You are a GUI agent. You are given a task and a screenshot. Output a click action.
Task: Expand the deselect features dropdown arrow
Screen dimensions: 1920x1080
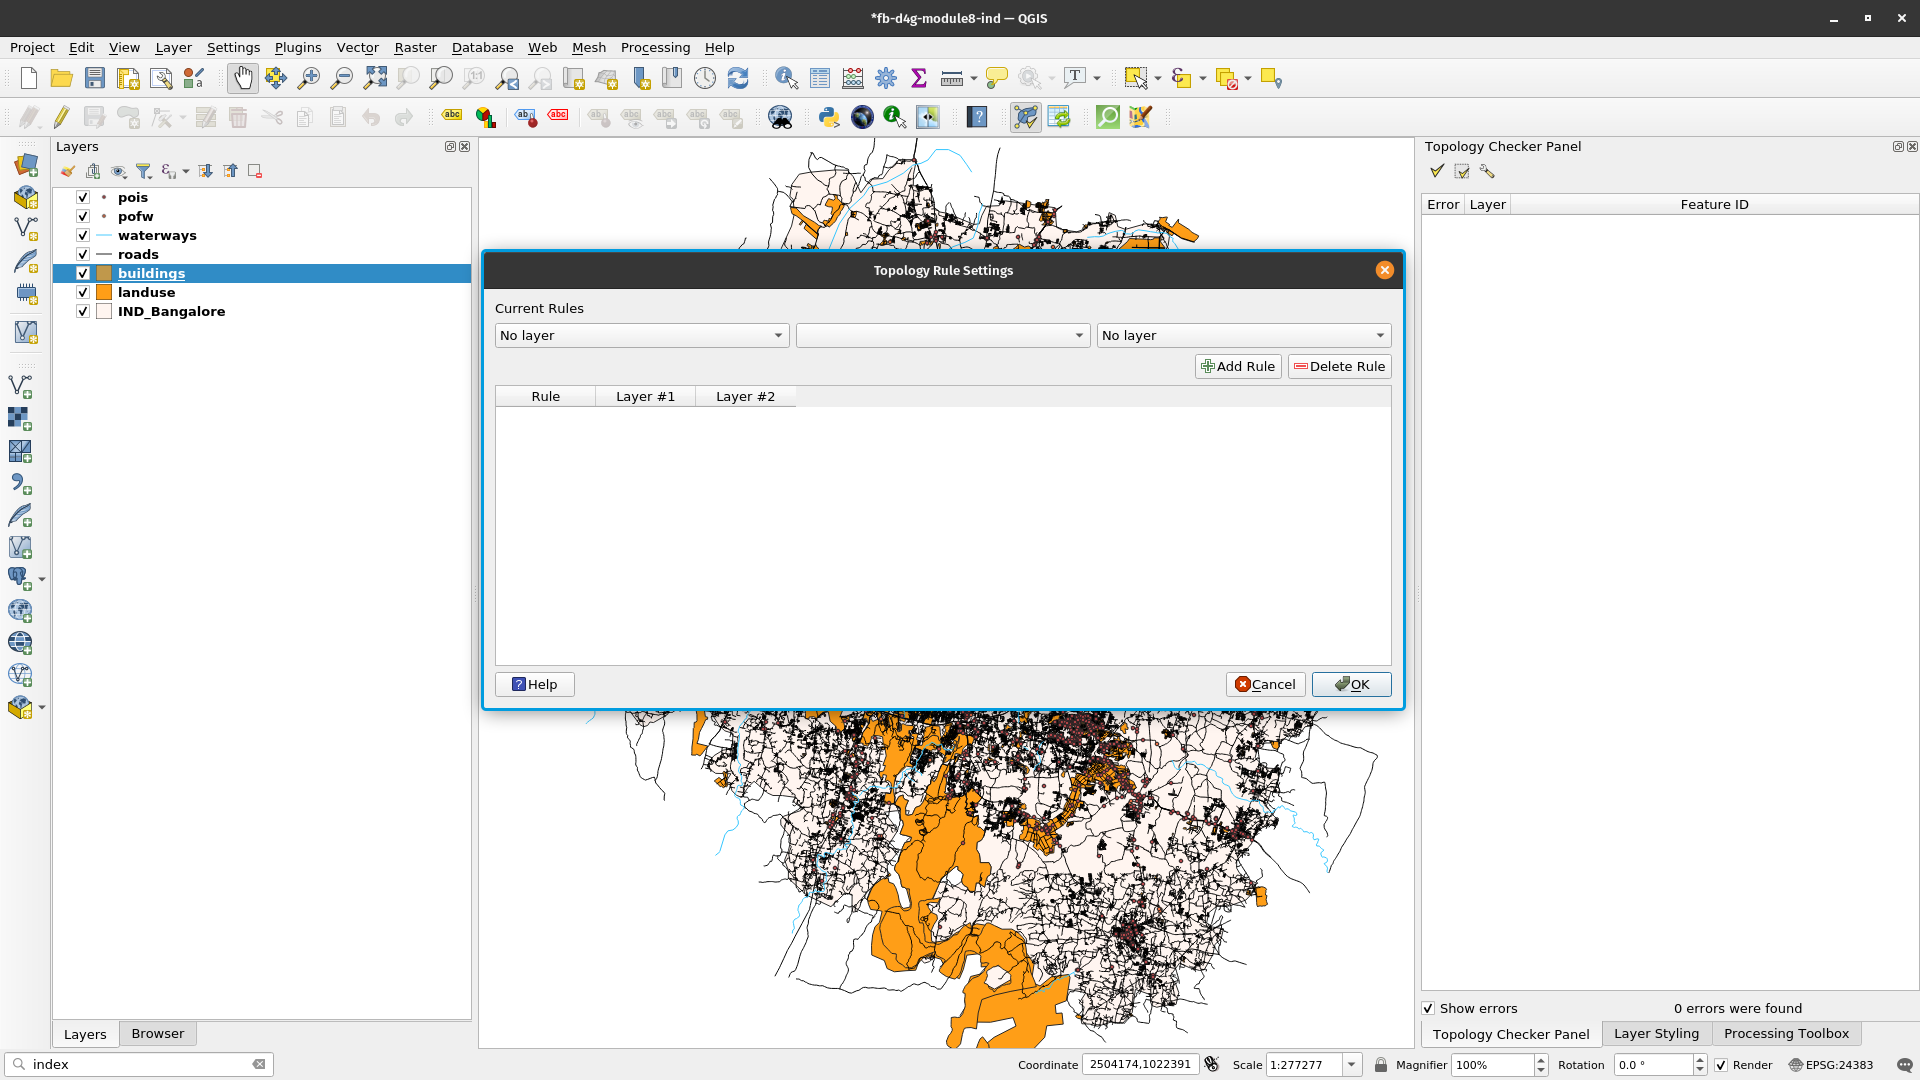[1248, 78]
